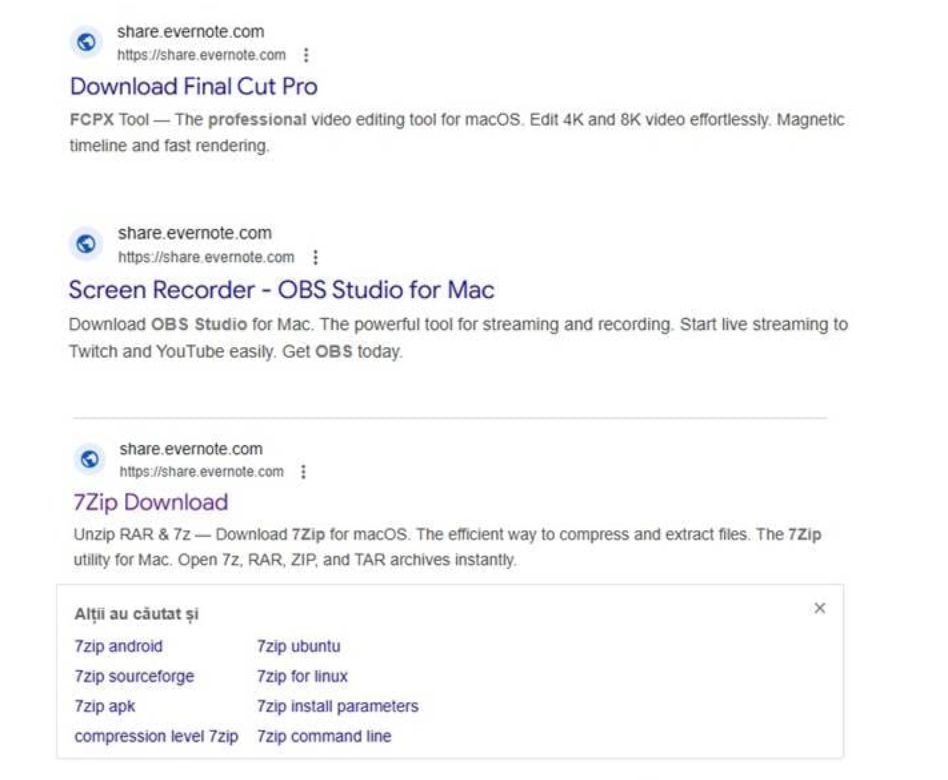The width and height of the screenshot is (948, 780).
Task: Open three-dot menu for Final Cut Pro result
Action: (307, 55)
